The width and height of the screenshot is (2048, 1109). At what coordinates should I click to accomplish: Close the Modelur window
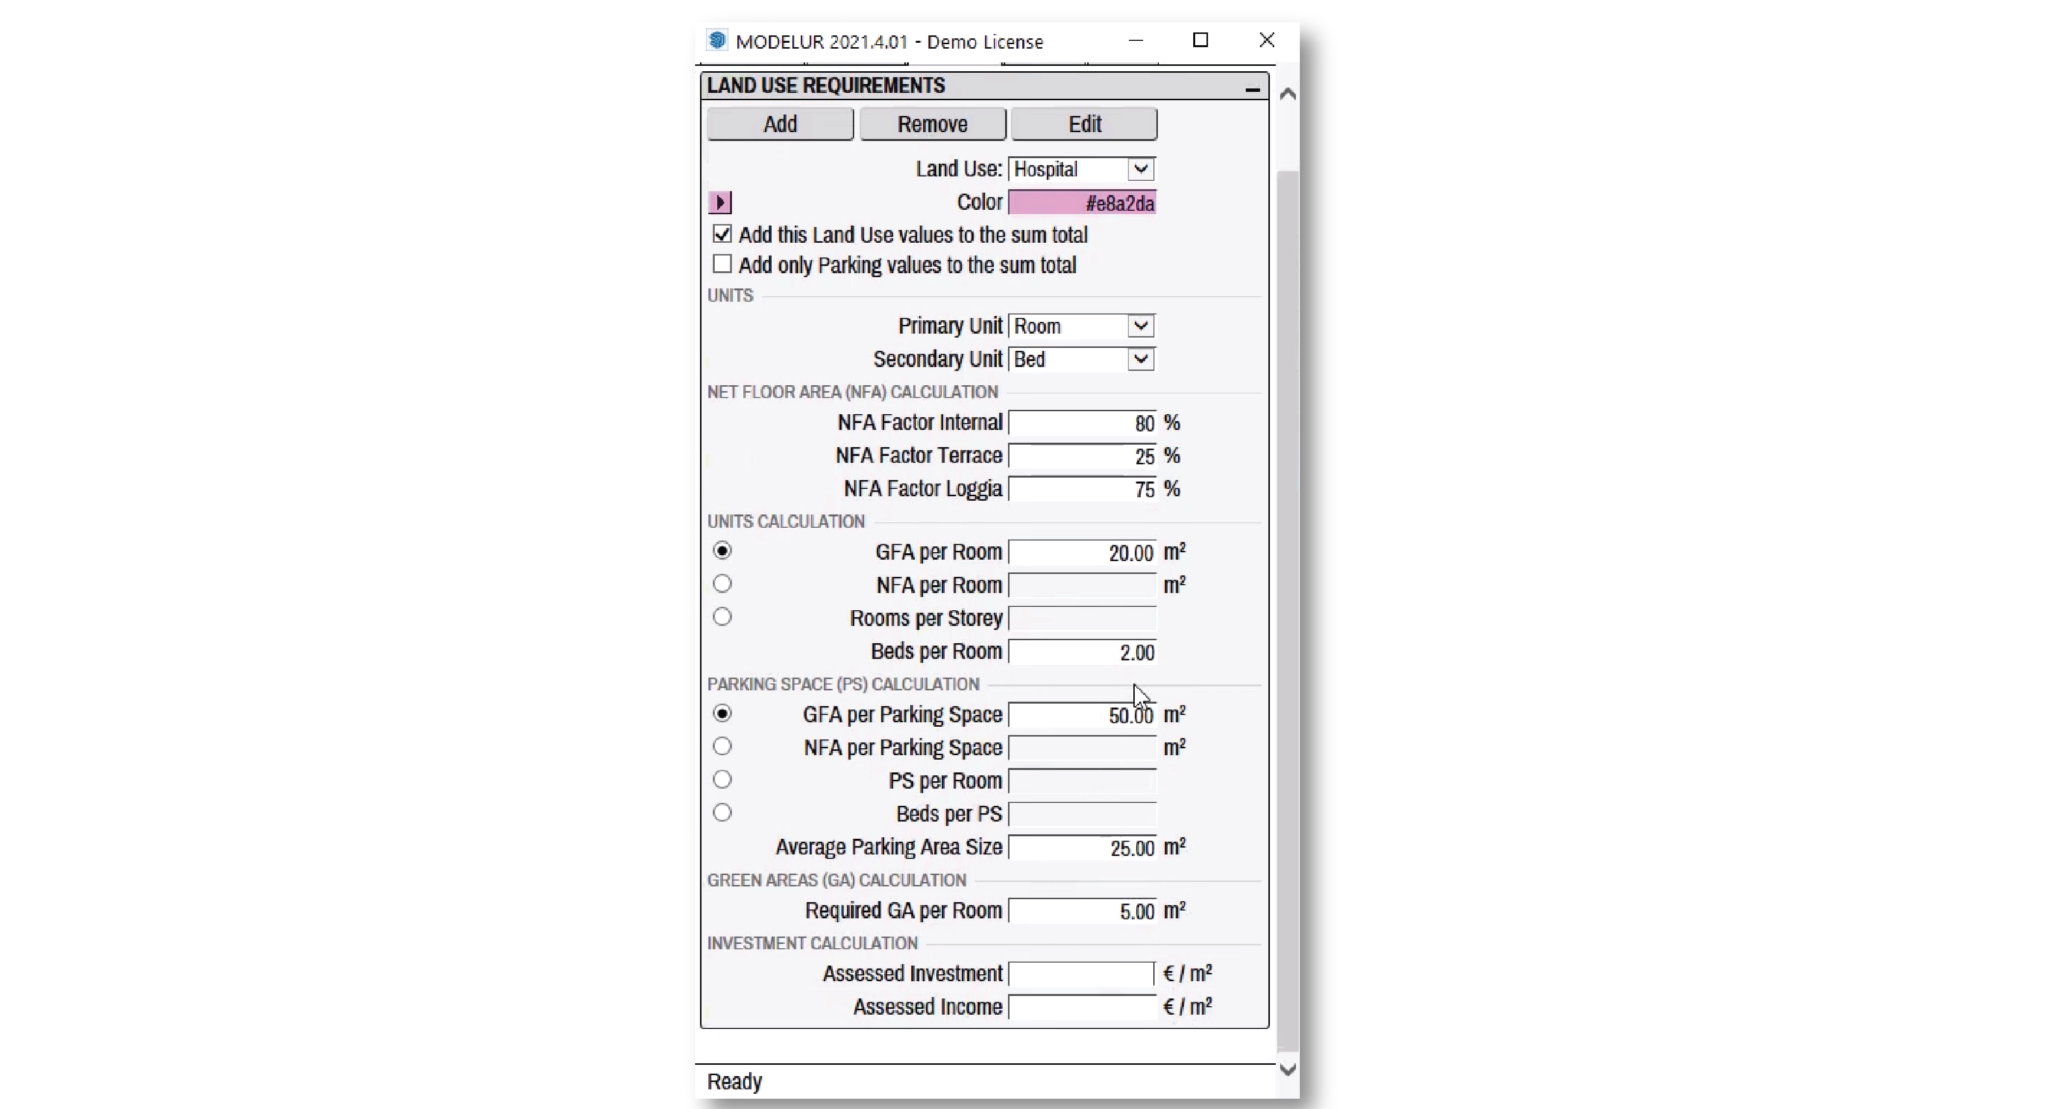pos(1267,41)
